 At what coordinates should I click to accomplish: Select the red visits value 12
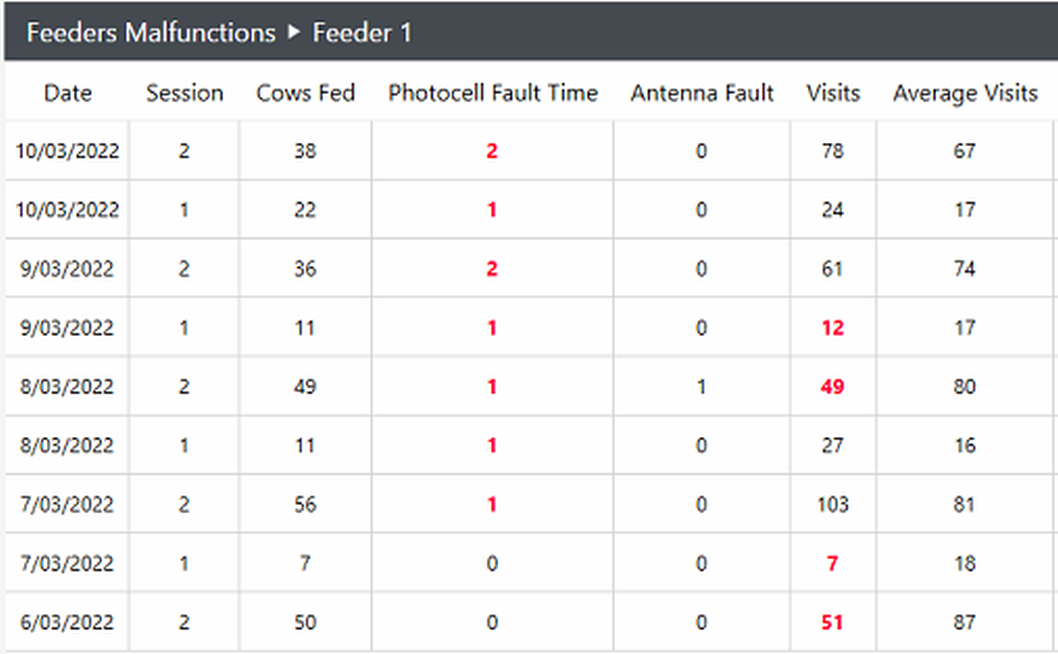click(x=832, y=328)
